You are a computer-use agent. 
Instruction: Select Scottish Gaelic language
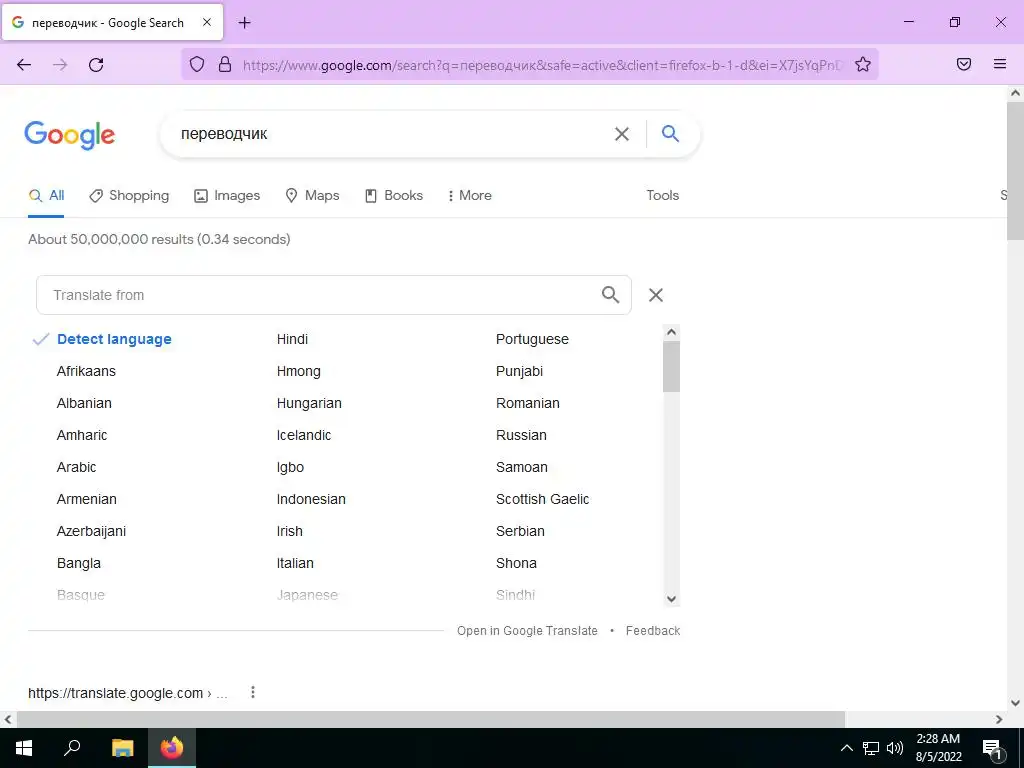click(x=543, y=499)
